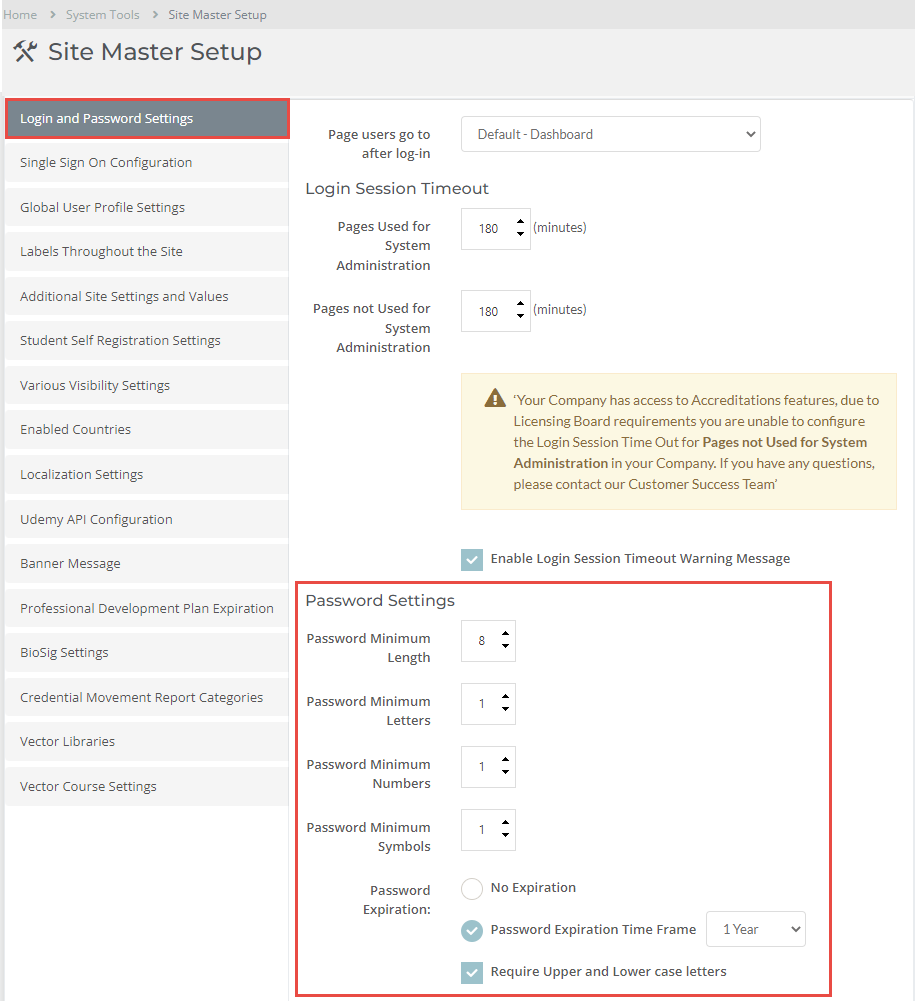Open the 1 Year expiration dropdown
The image size is (915, 1001).
tap(756, 930)
